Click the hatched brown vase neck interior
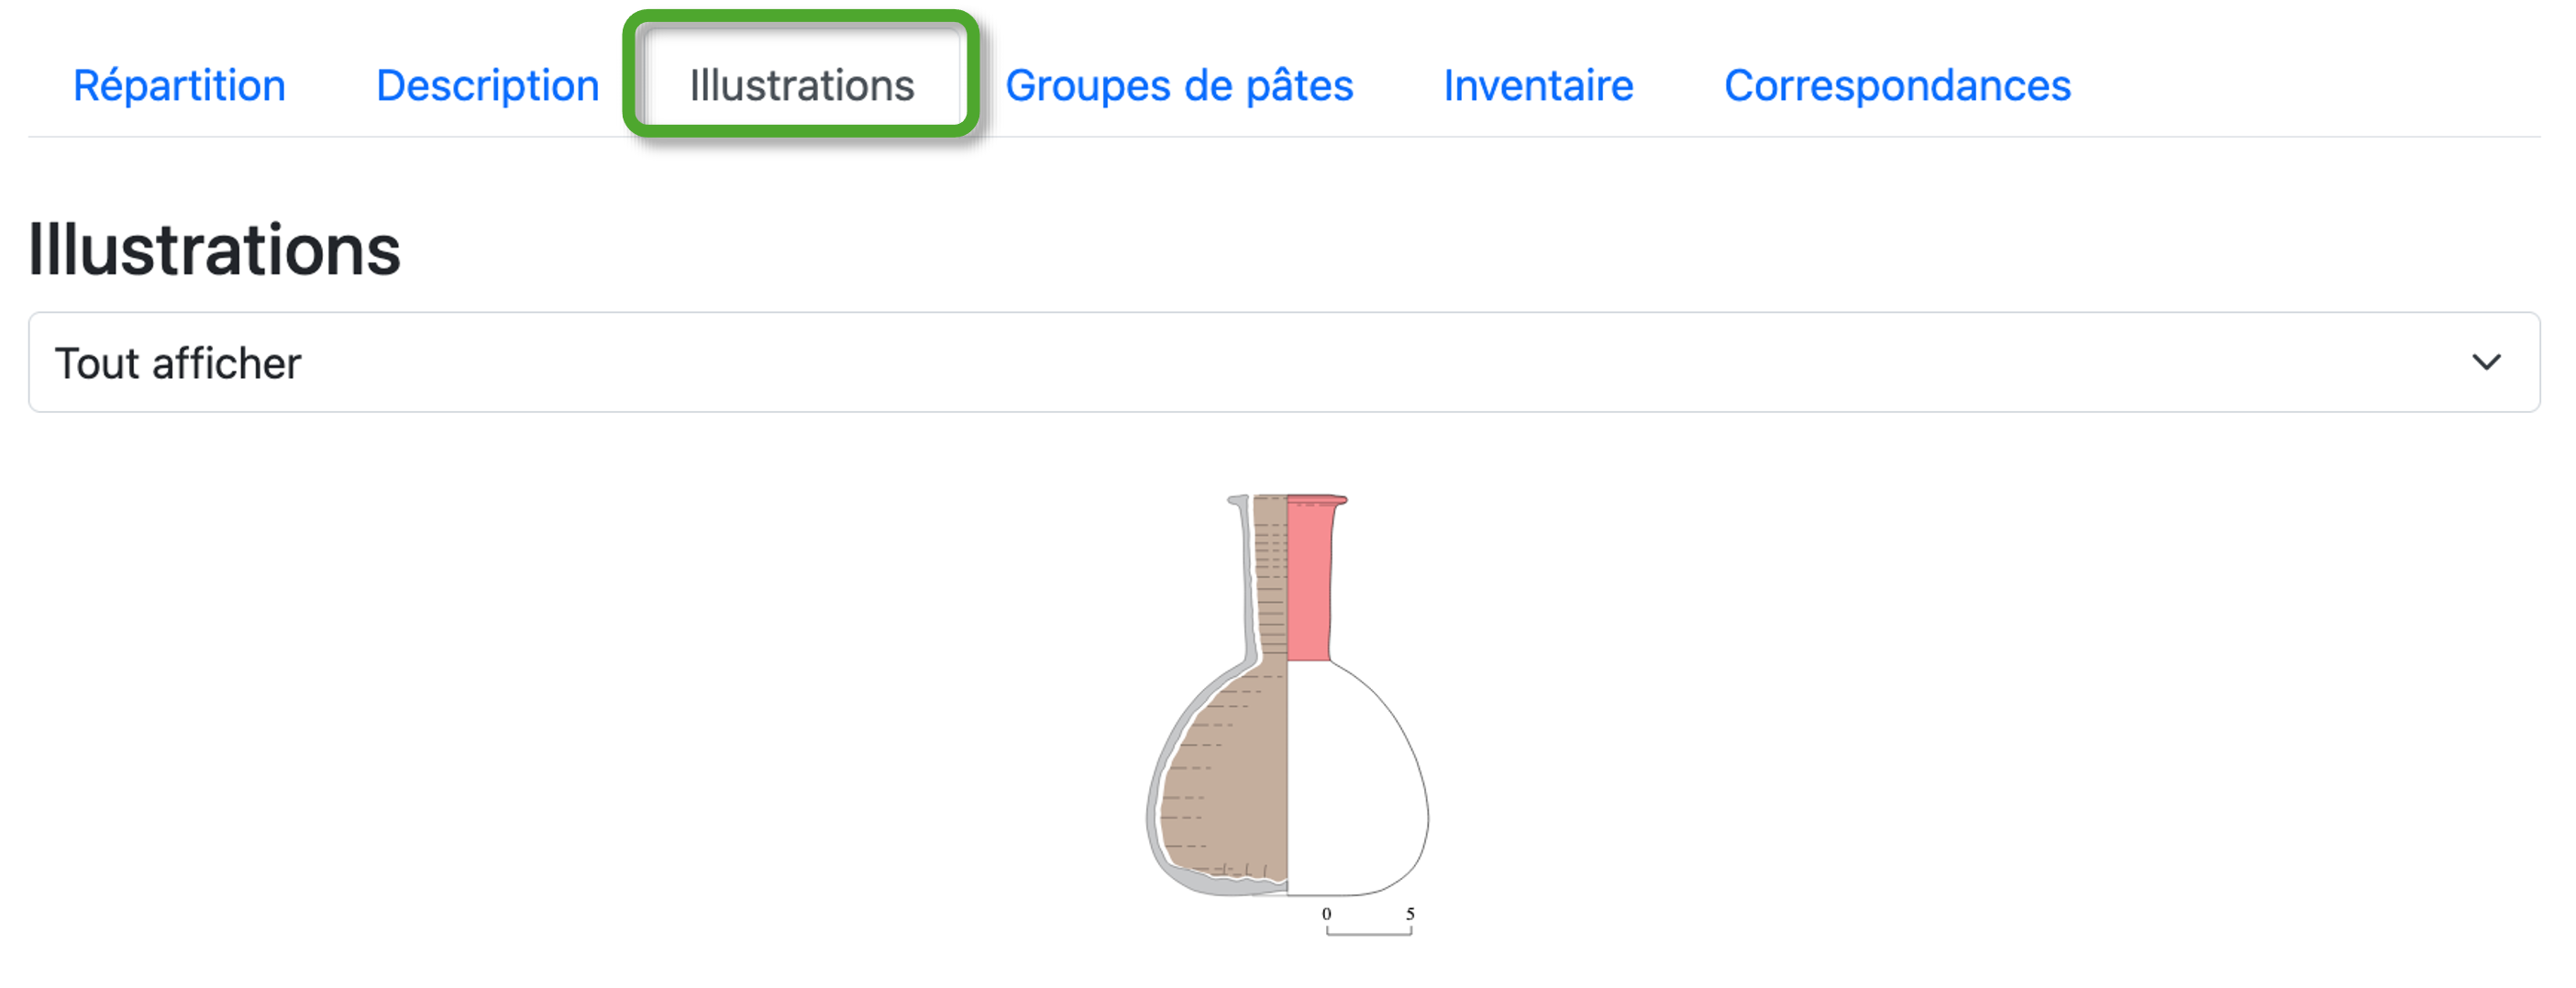This screenshot has width=2576, height=988. (x=1270, y=578)
